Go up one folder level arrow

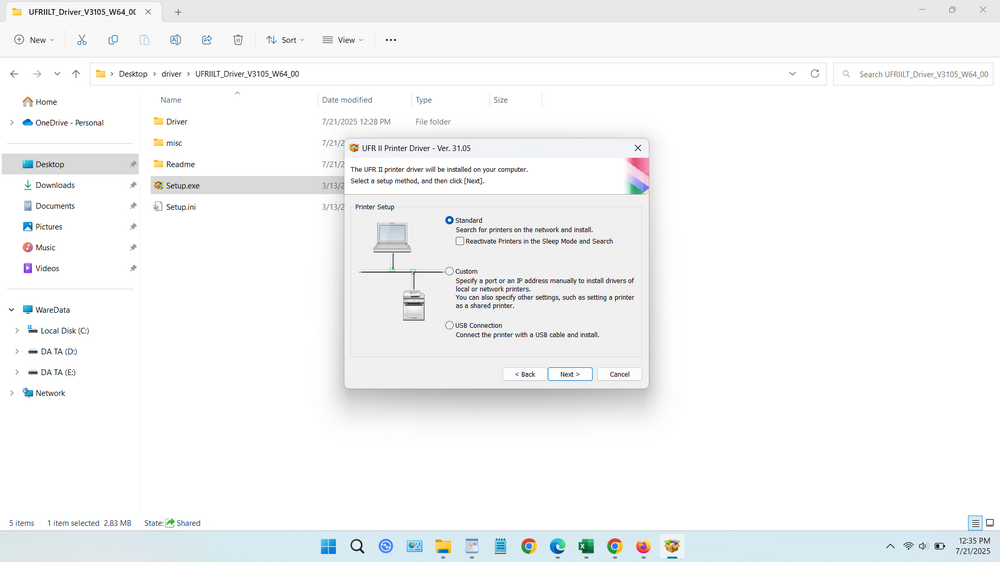pos(76,74)
